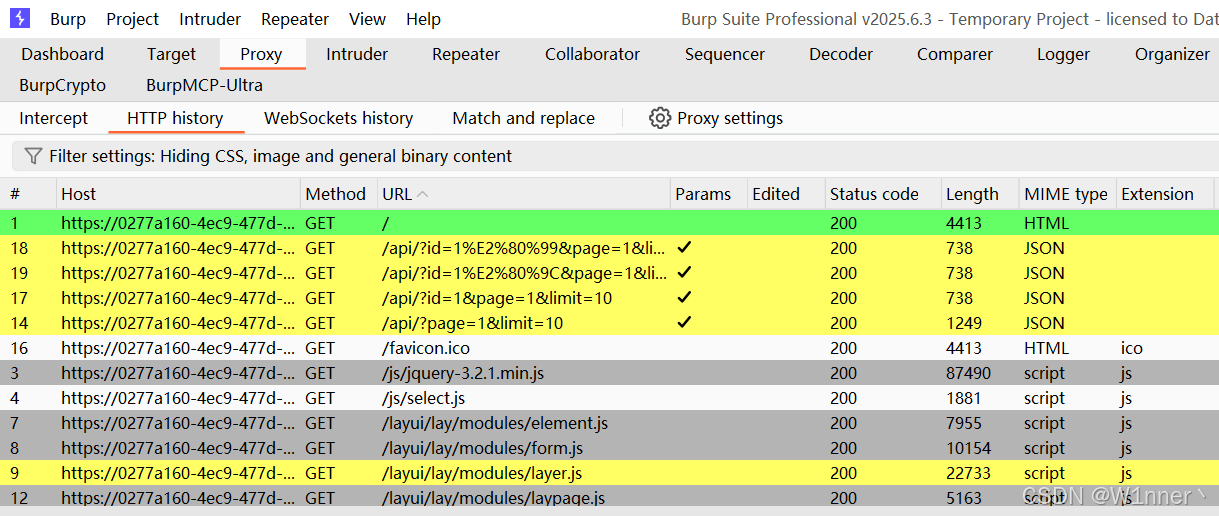Open the Organizer tab

click(x=1172, y=54)
